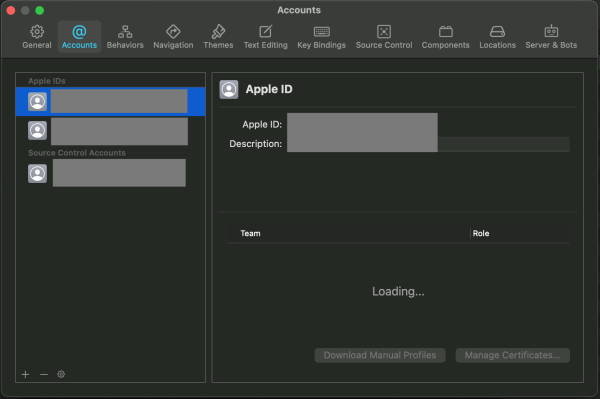Click the green zoom window button
This screenshot has width=600, height=399.
(39, 10)
